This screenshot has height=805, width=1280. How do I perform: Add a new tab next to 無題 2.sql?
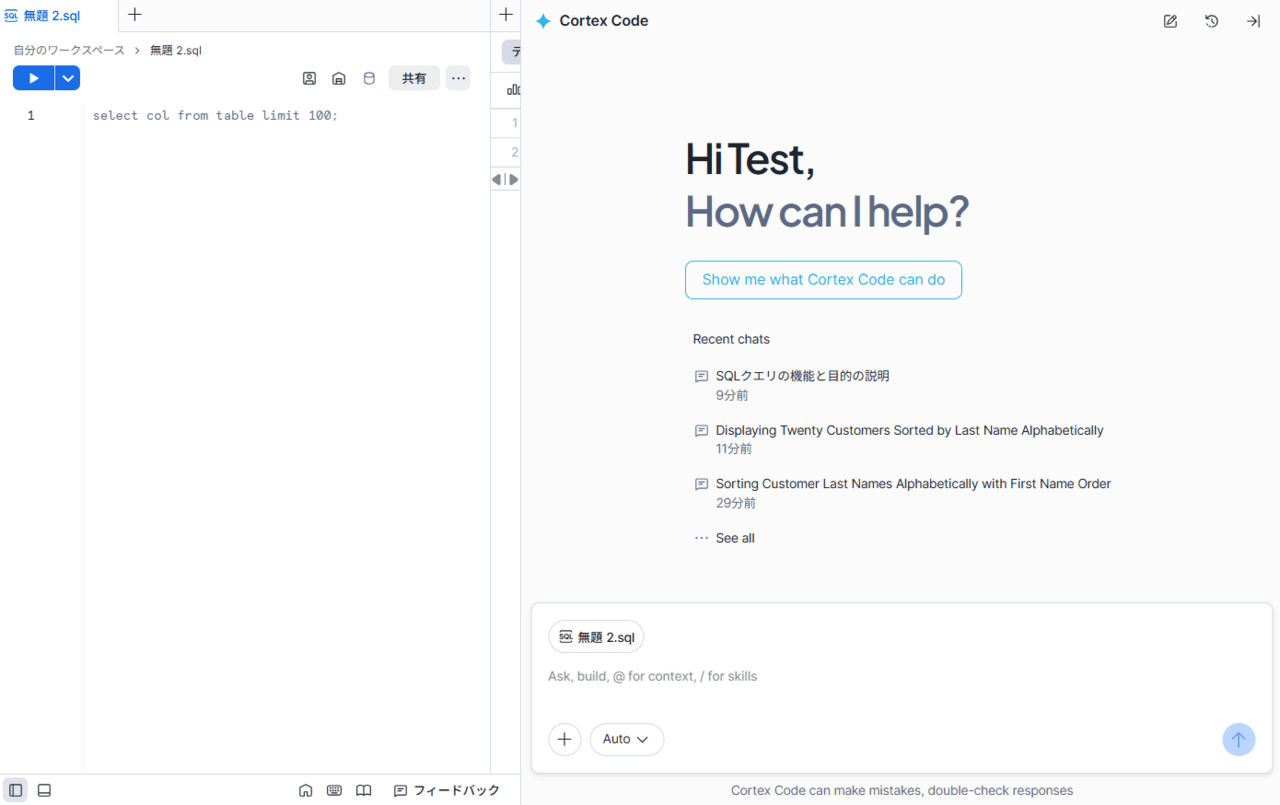135,15
